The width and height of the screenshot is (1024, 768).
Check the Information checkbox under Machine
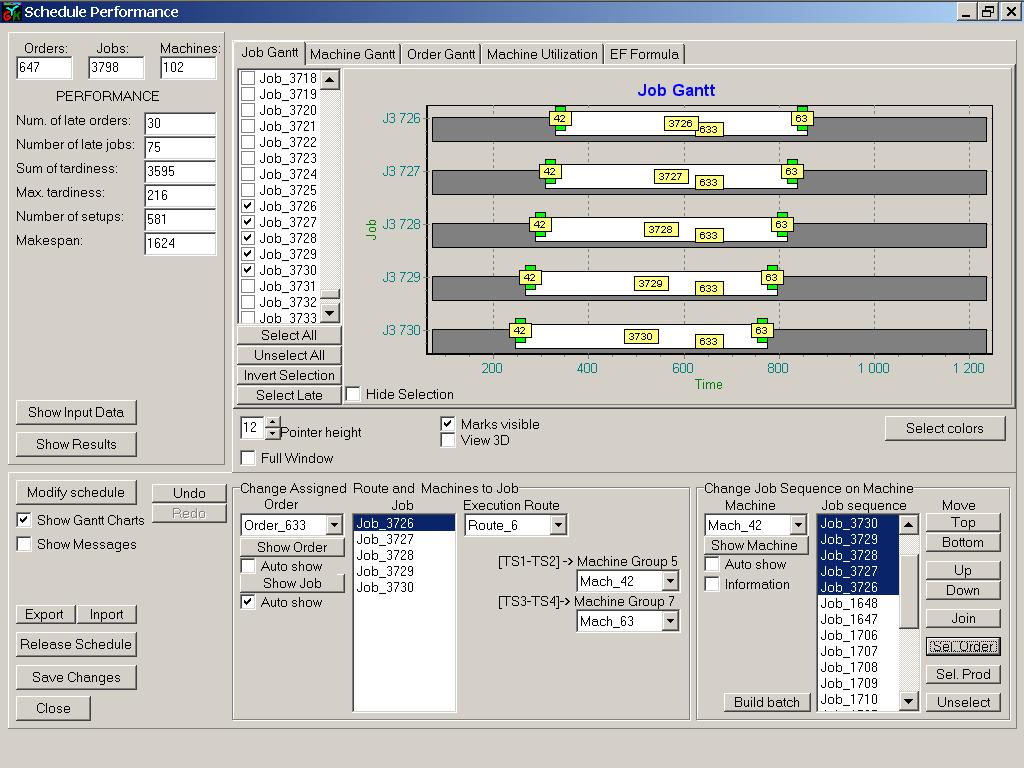pos(712,584)
